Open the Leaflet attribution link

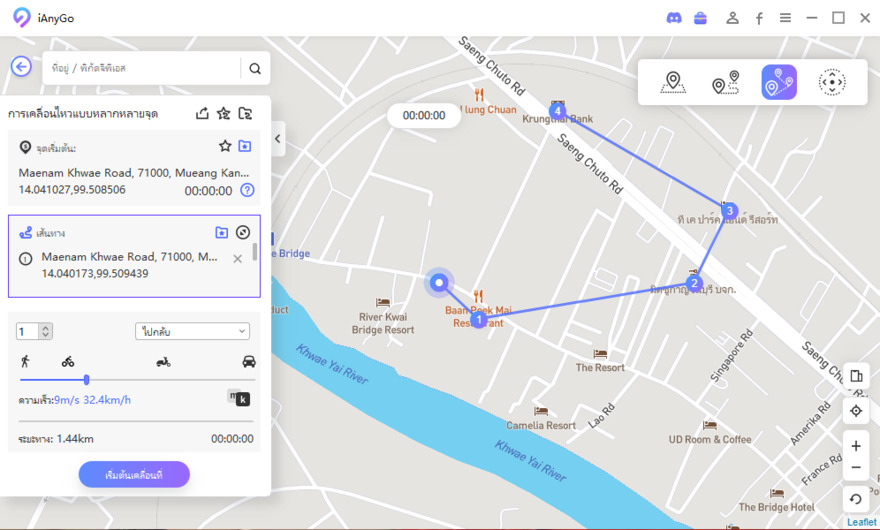(861, 522)
